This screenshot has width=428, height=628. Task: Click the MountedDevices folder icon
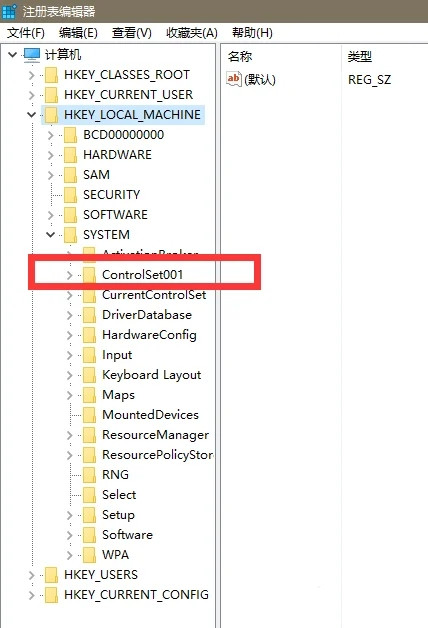tap(89, 415)
